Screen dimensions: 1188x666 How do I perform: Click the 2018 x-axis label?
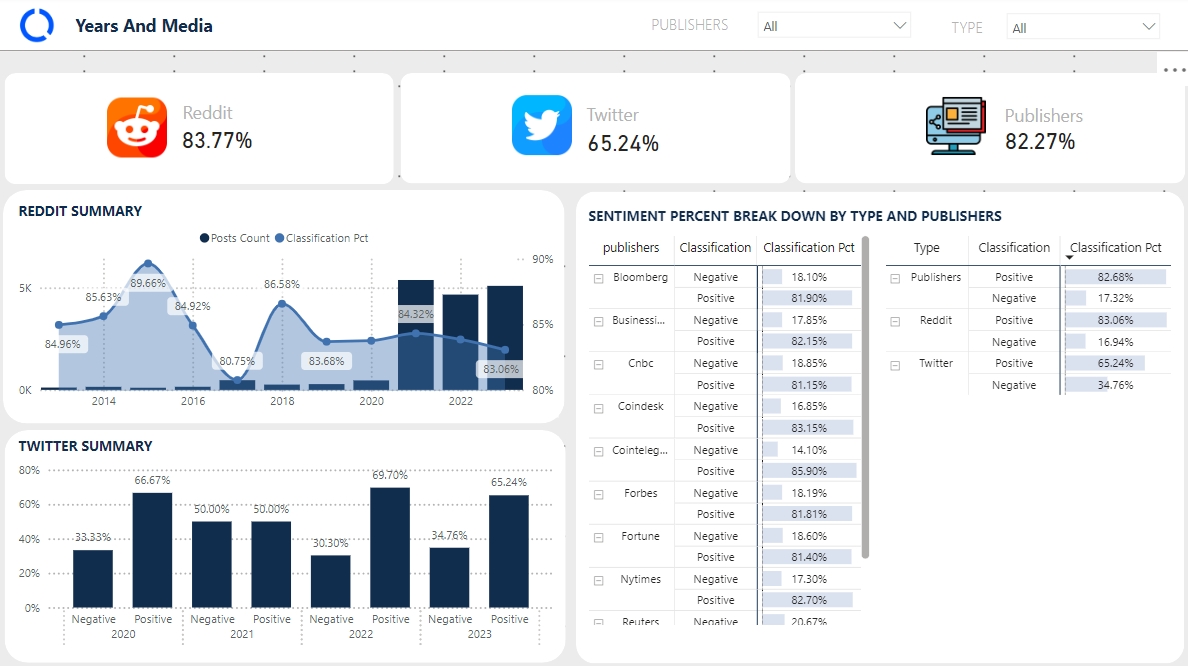(282, 401)
